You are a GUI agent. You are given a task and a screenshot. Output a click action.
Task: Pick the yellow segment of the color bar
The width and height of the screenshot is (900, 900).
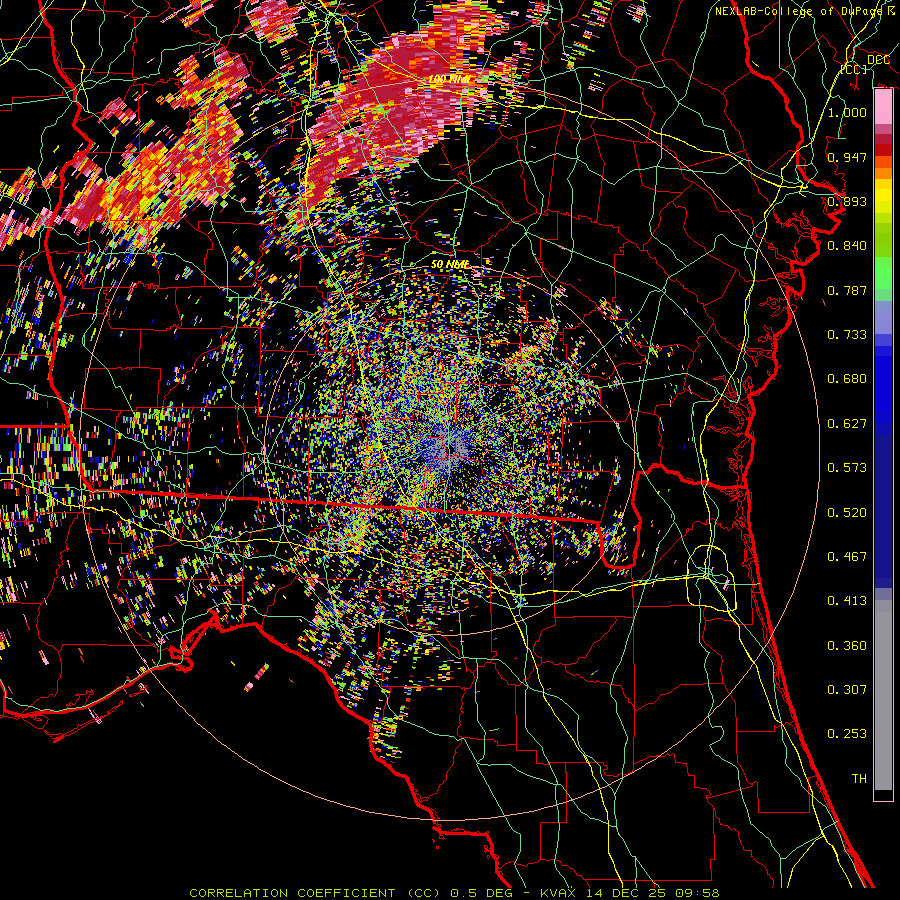883,198
